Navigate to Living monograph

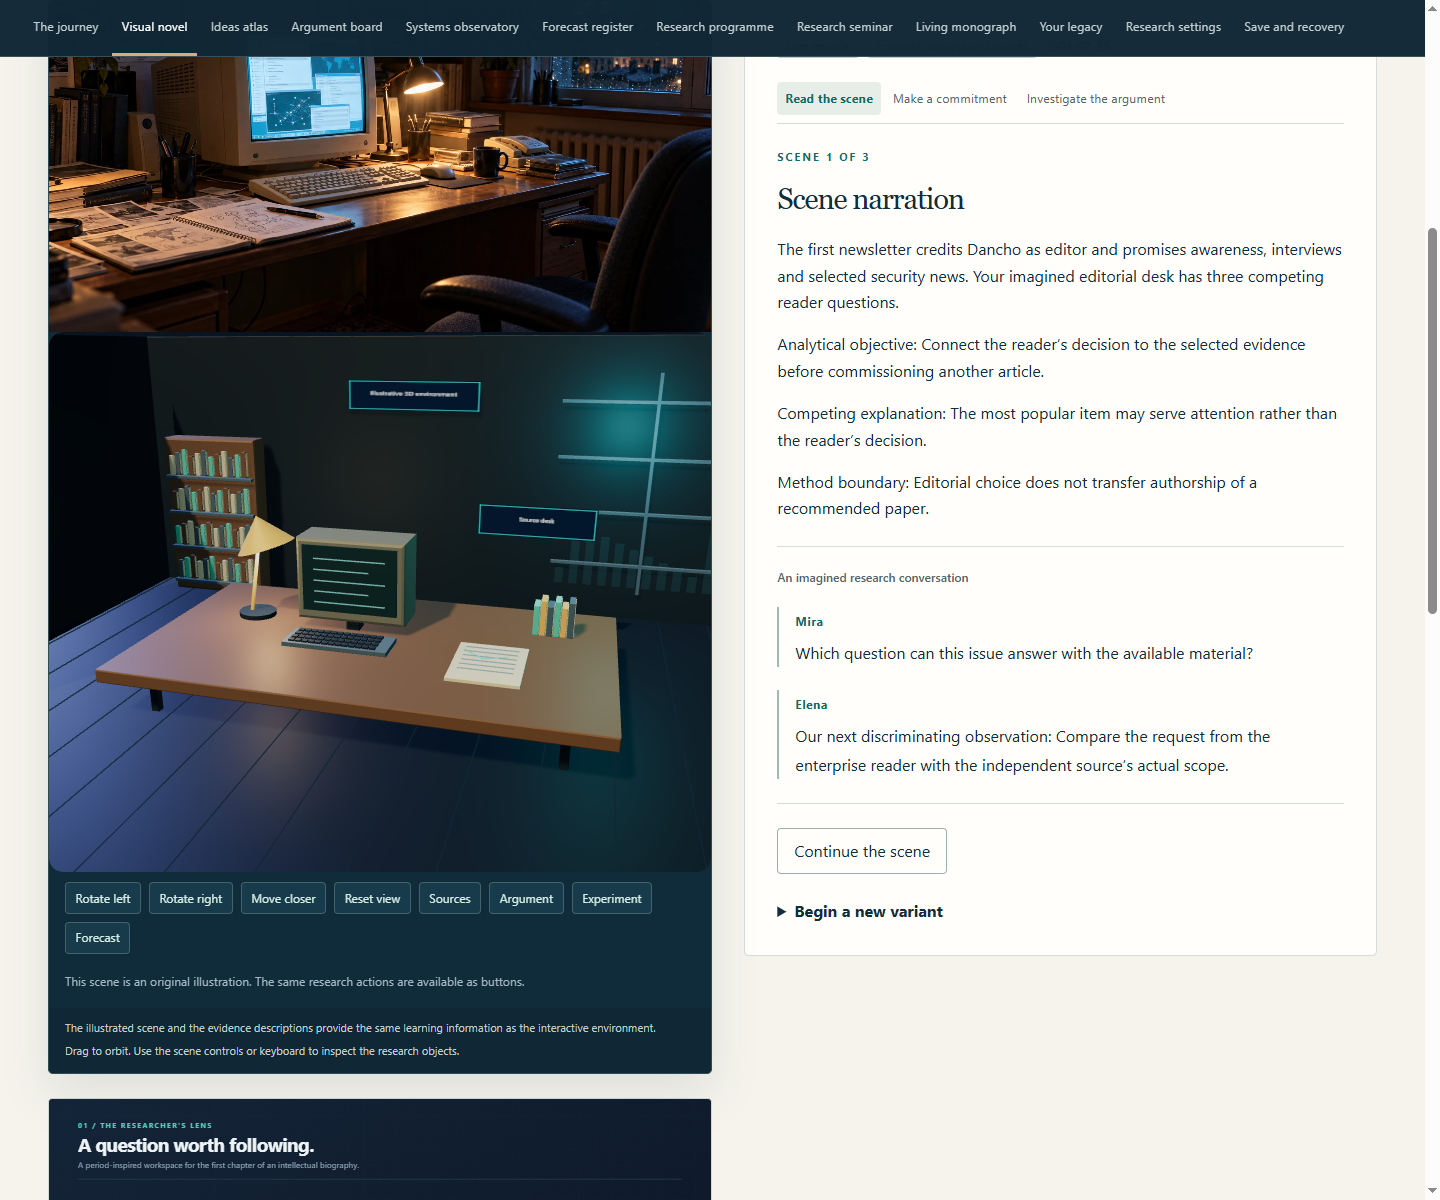(966, 27)
